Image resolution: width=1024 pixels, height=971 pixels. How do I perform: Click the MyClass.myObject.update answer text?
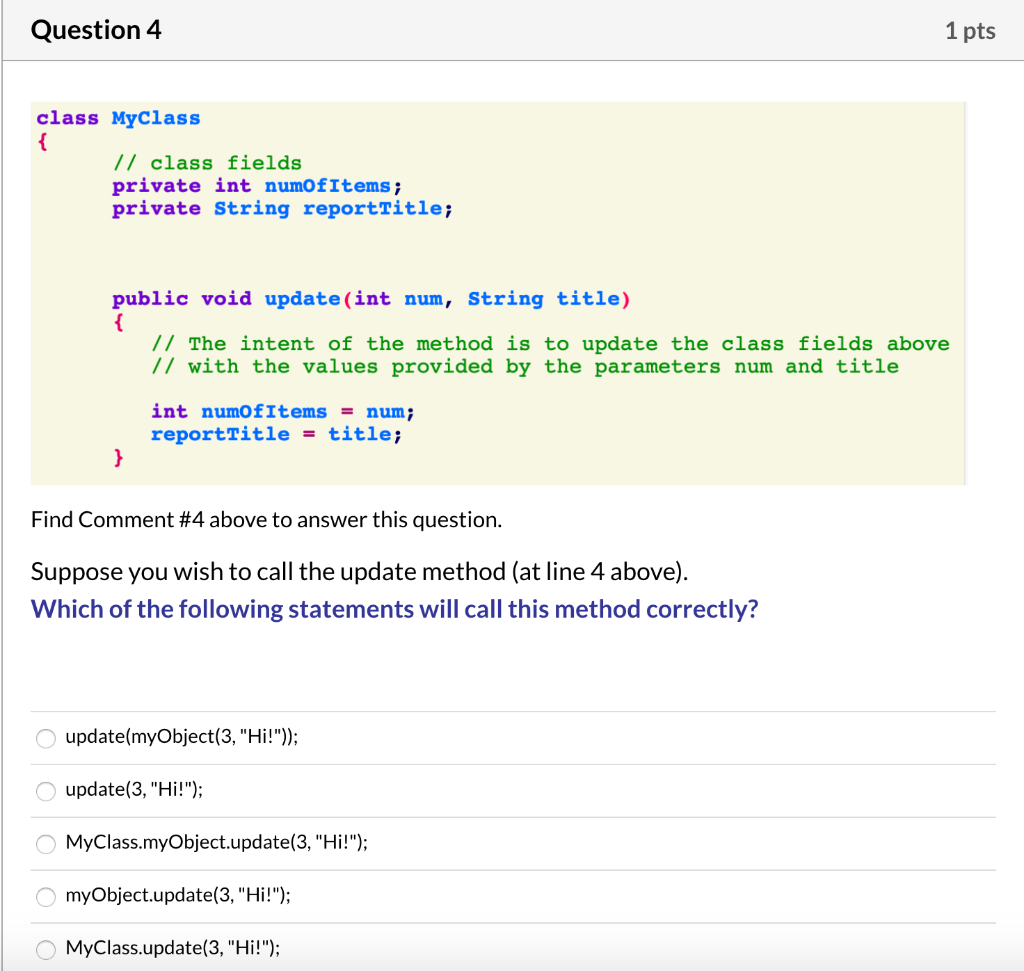pyautogui.click(x=216, y=842)
